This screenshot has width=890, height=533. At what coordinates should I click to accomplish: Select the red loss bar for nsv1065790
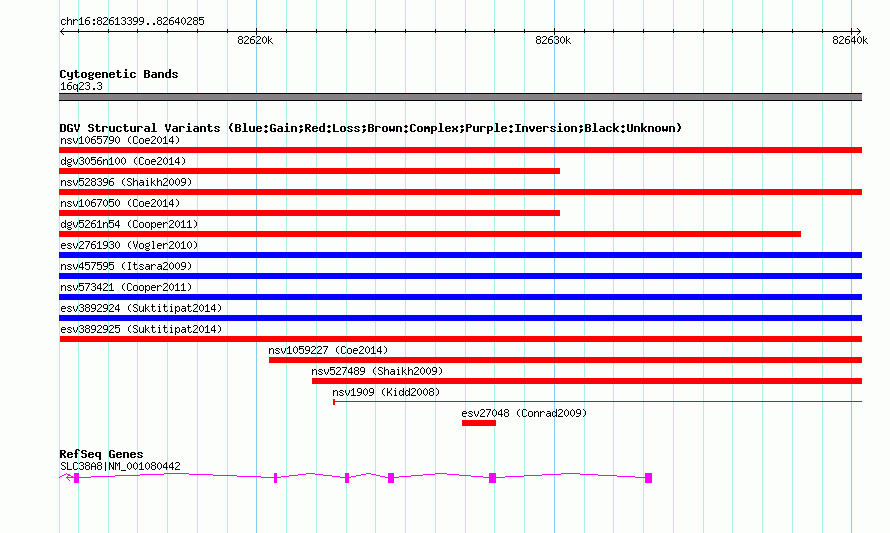point(460,150)
